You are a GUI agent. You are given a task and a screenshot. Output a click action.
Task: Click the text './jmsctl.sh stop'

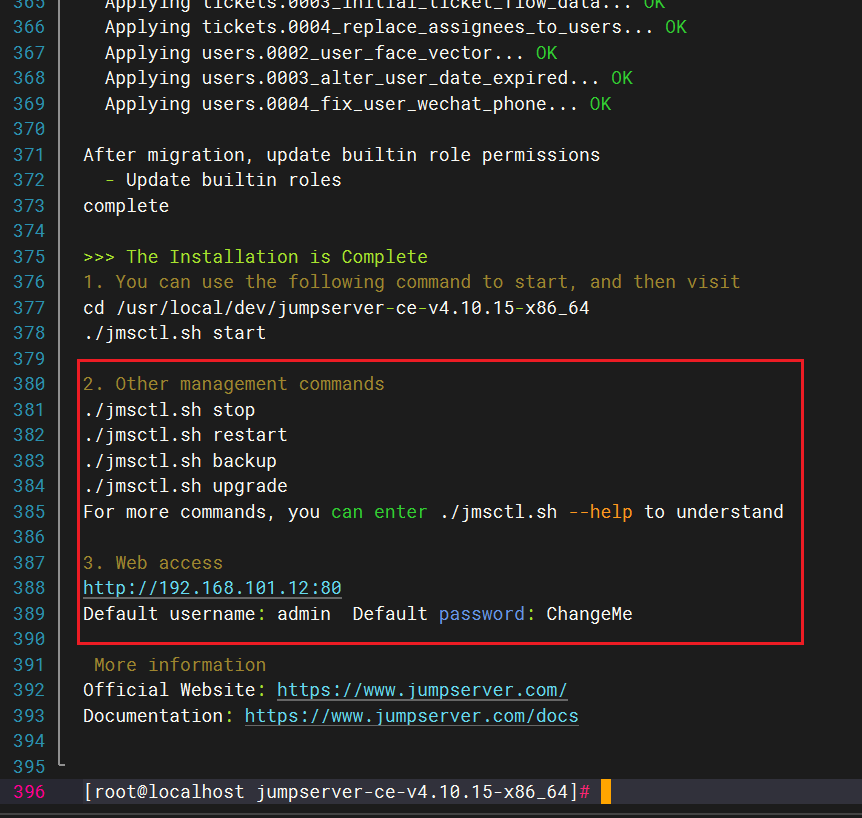point(169,410)
